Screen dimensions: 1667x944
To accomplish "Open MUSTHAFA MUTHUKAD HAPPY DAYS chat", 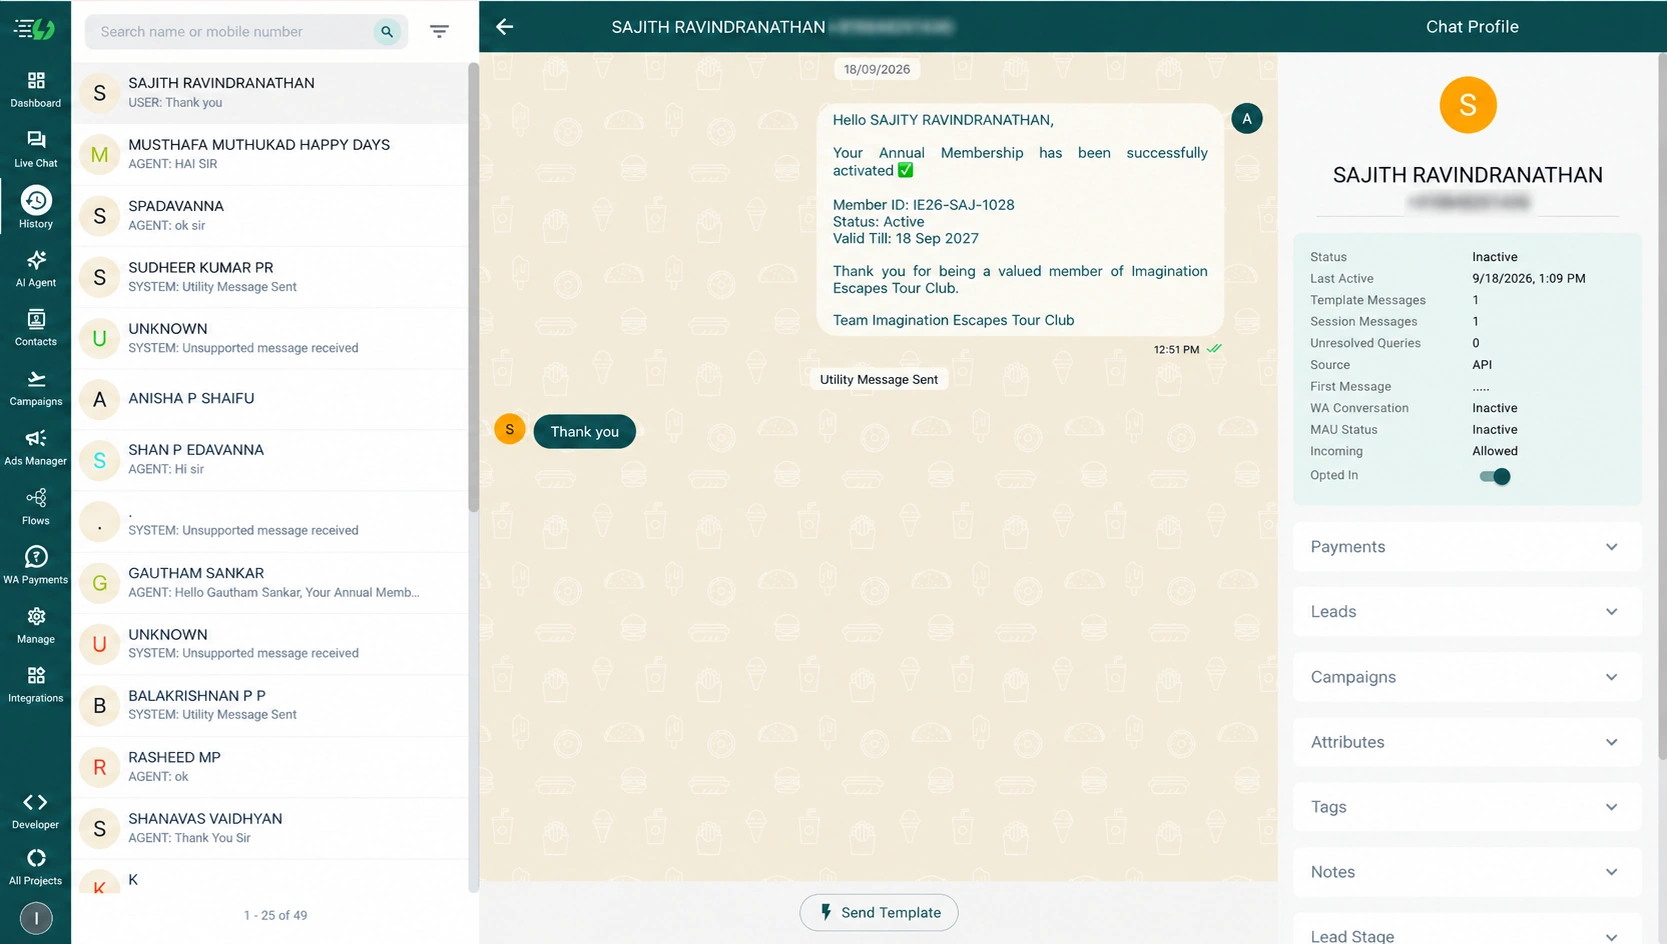I will (x=270, y=154).
